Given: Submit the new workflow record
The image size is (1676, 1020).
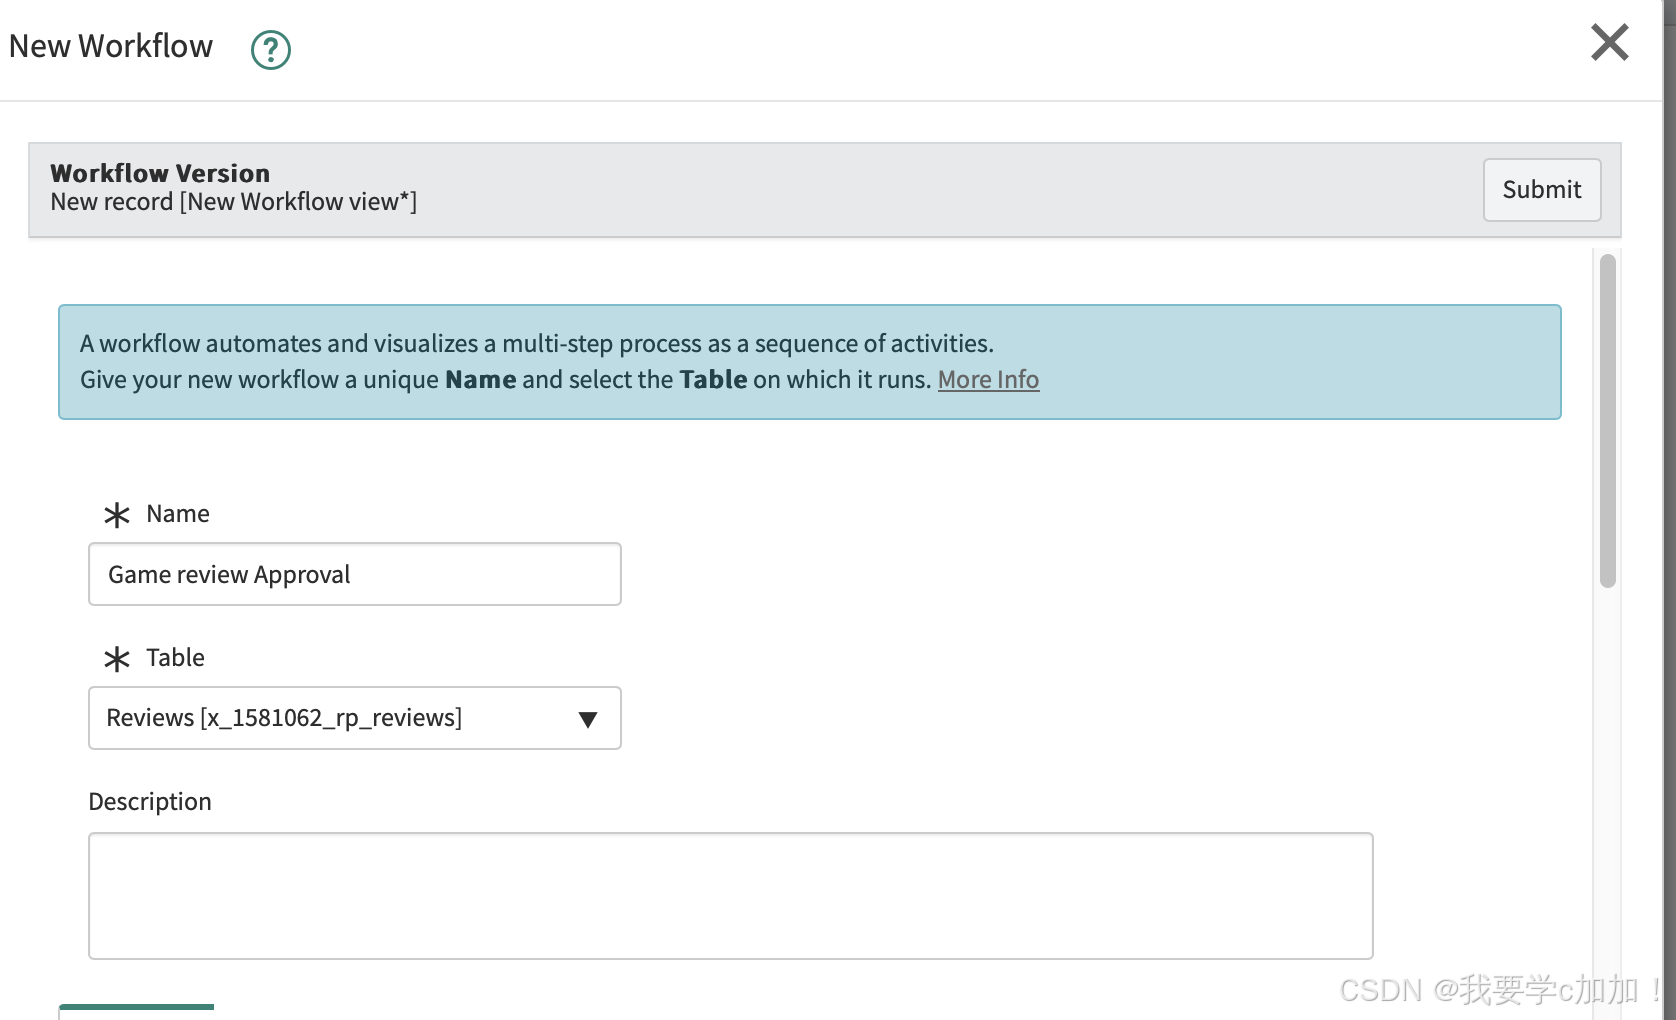Looking at the screenshot, I should pos(1541,190).
